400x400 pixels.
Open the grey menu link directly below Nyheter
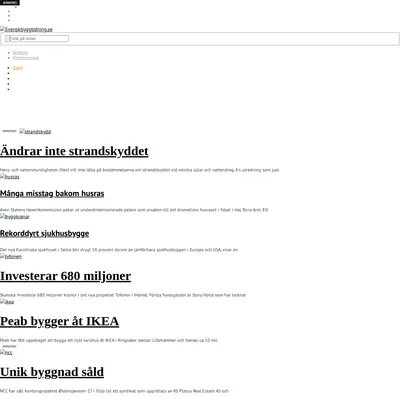pos(26,58)
